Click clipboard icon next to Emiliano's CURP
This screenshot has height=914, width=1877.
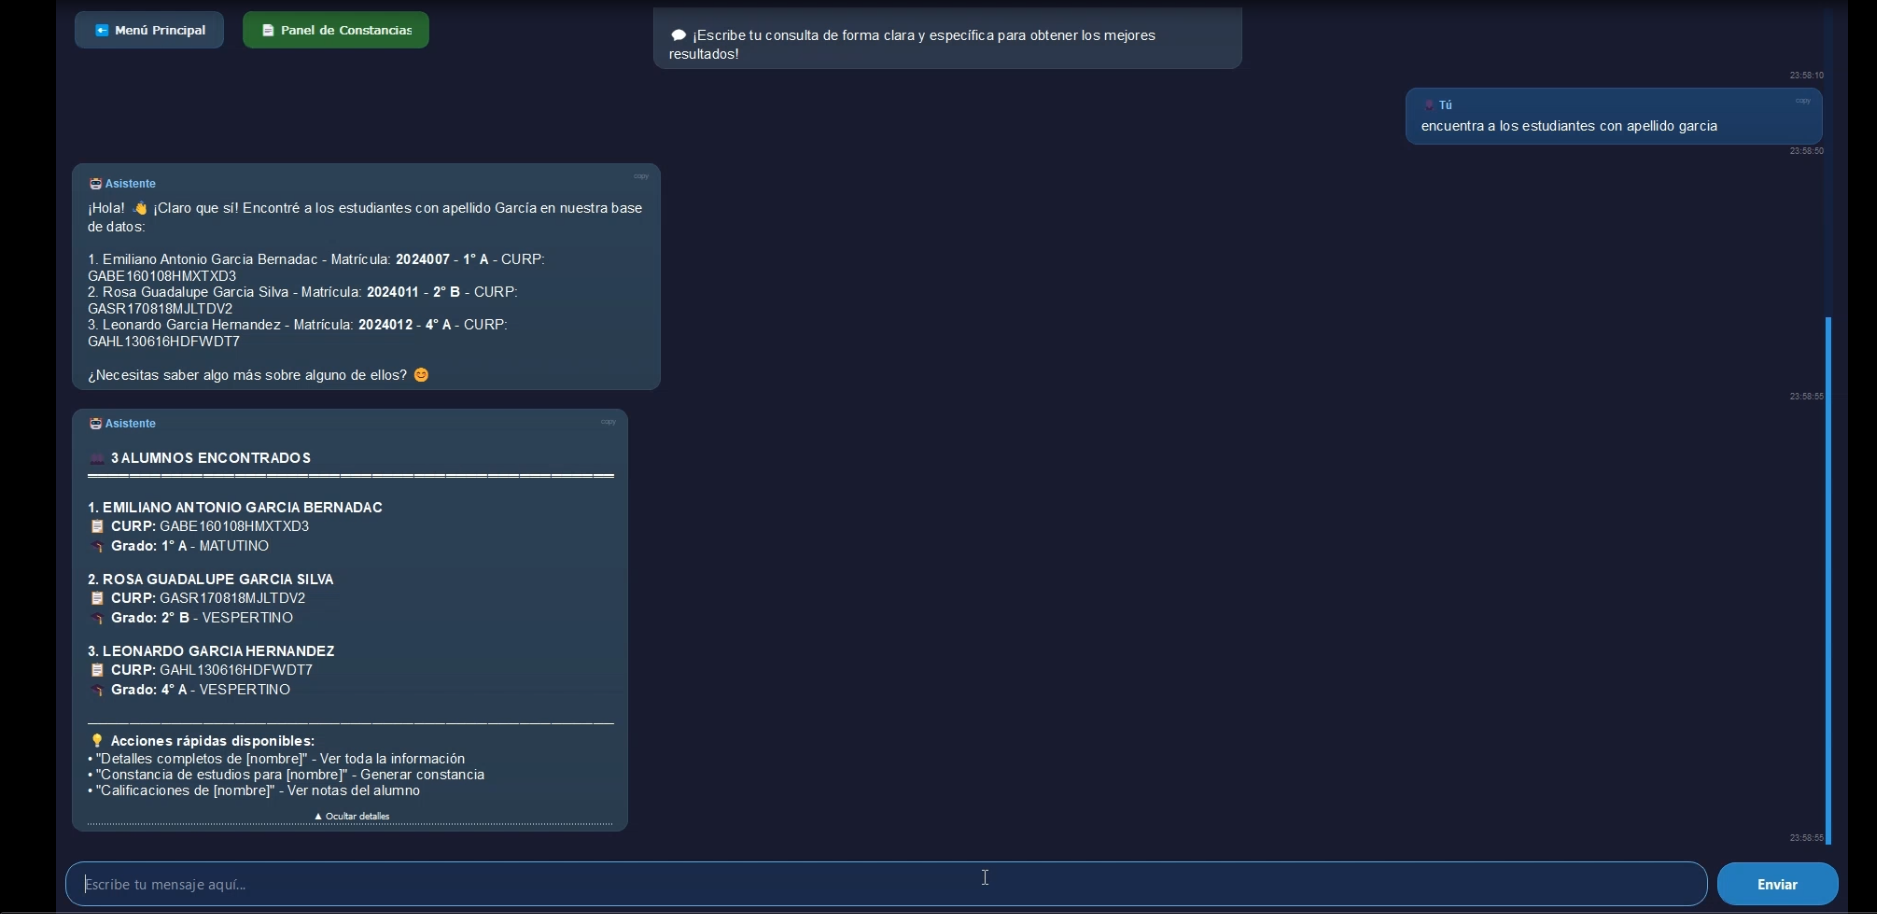[x=97, y=527]
